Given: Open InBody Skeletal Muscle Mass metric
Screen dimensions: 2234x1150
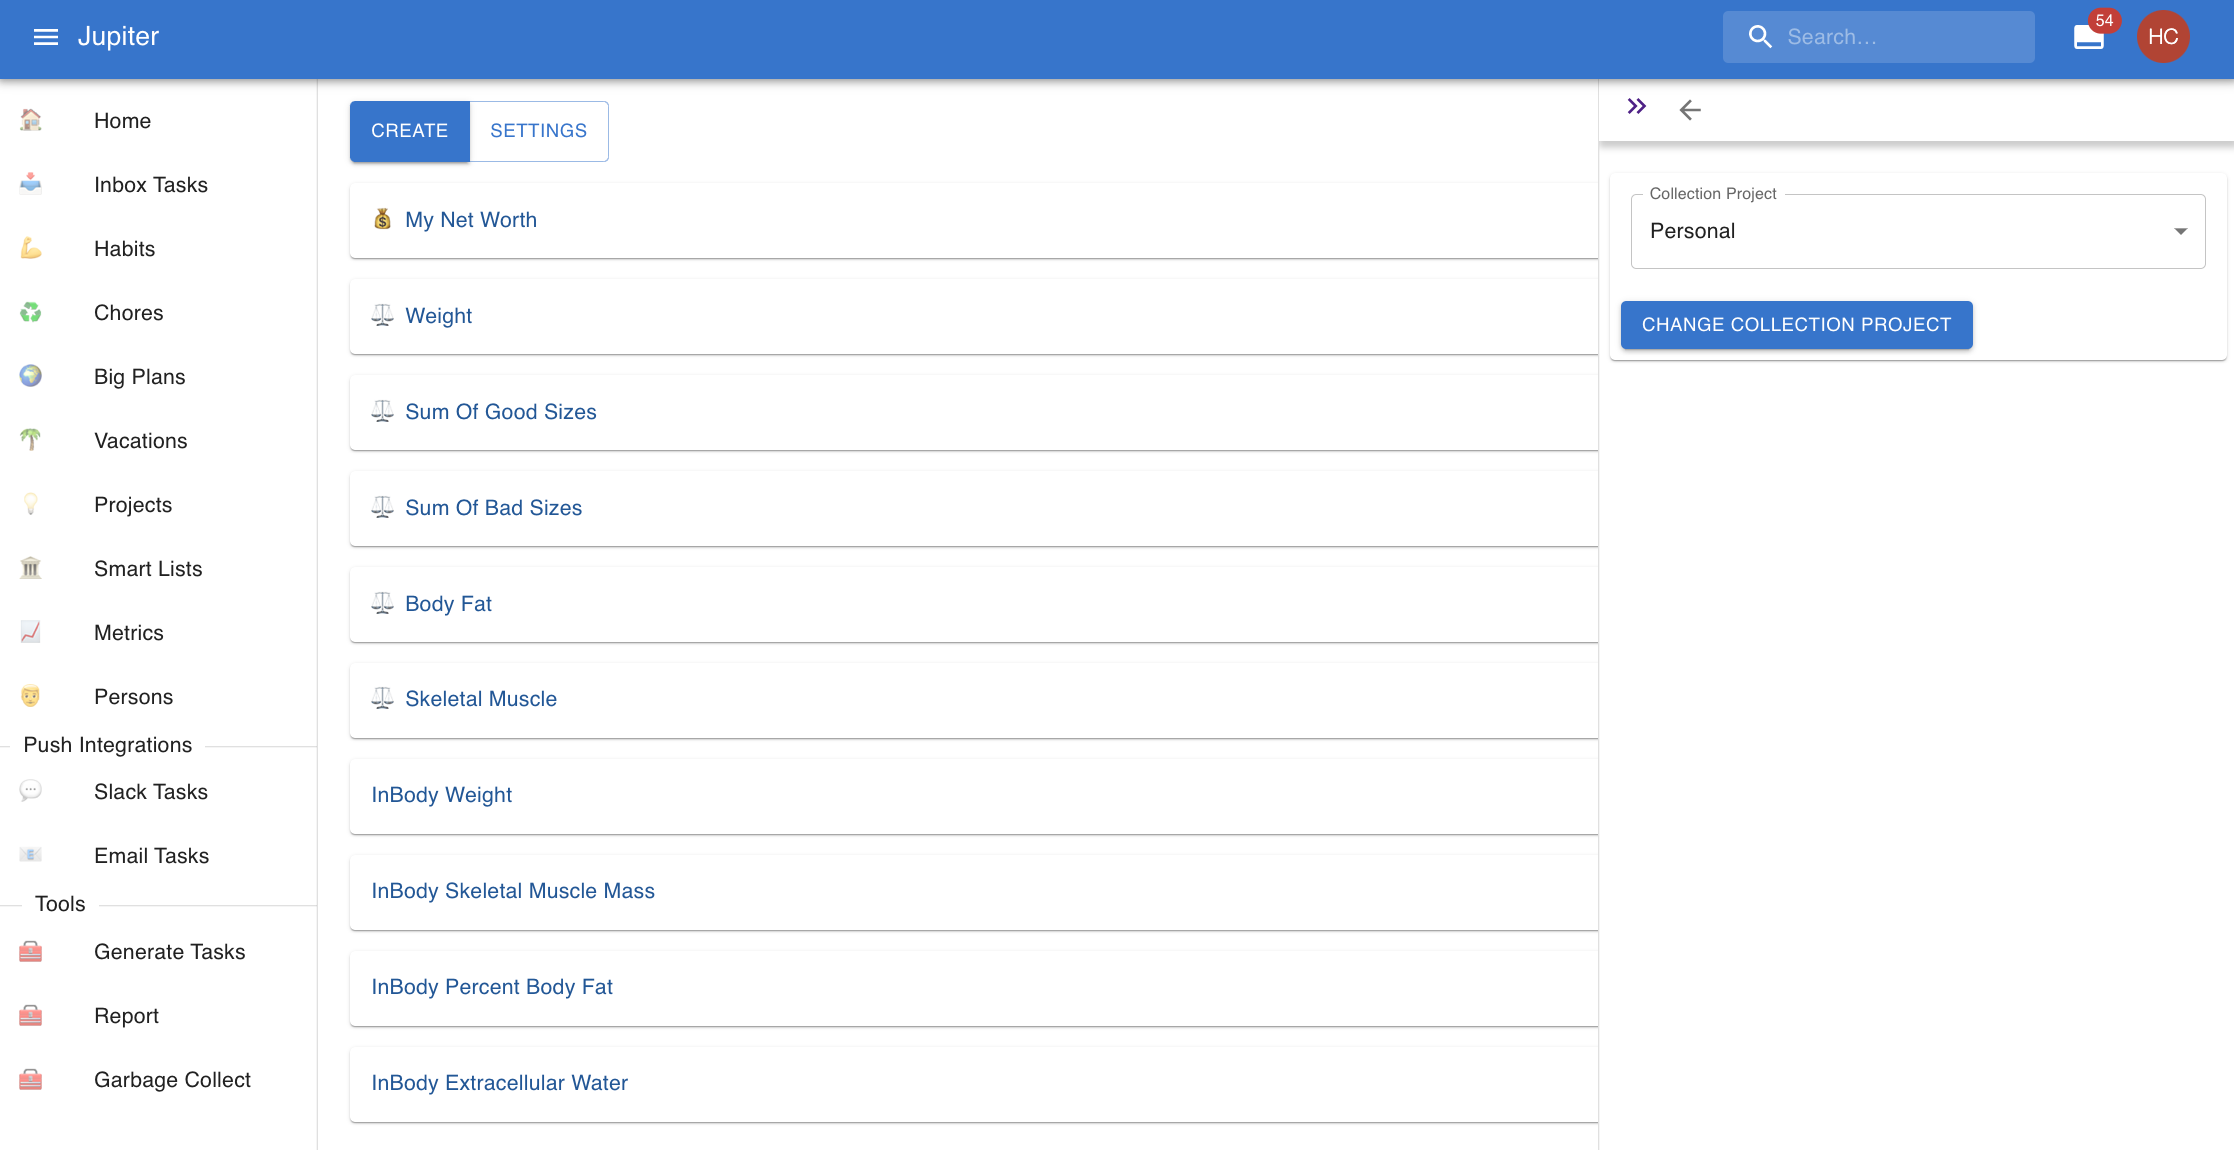Looking at the screenshot, I should [513, 891].
